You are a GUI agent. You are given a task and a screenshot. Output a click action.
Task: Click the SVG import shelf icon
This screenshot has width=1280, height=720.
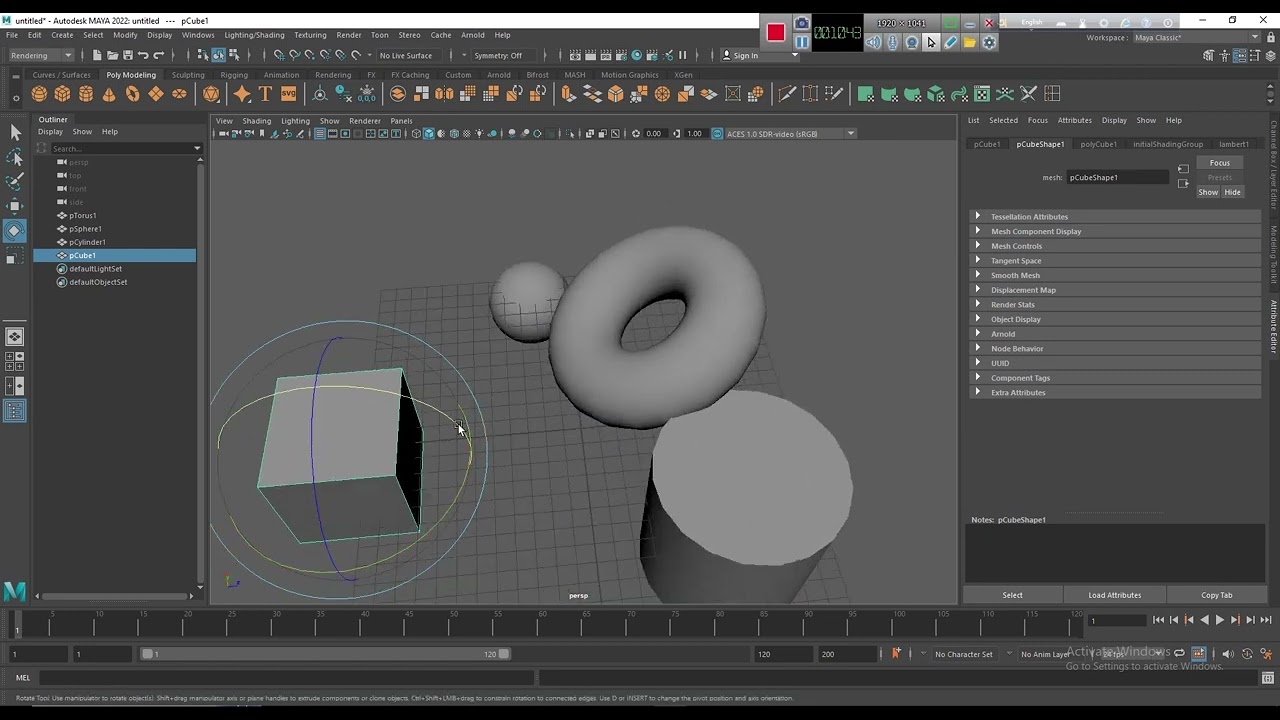click(x=288, y=94)
